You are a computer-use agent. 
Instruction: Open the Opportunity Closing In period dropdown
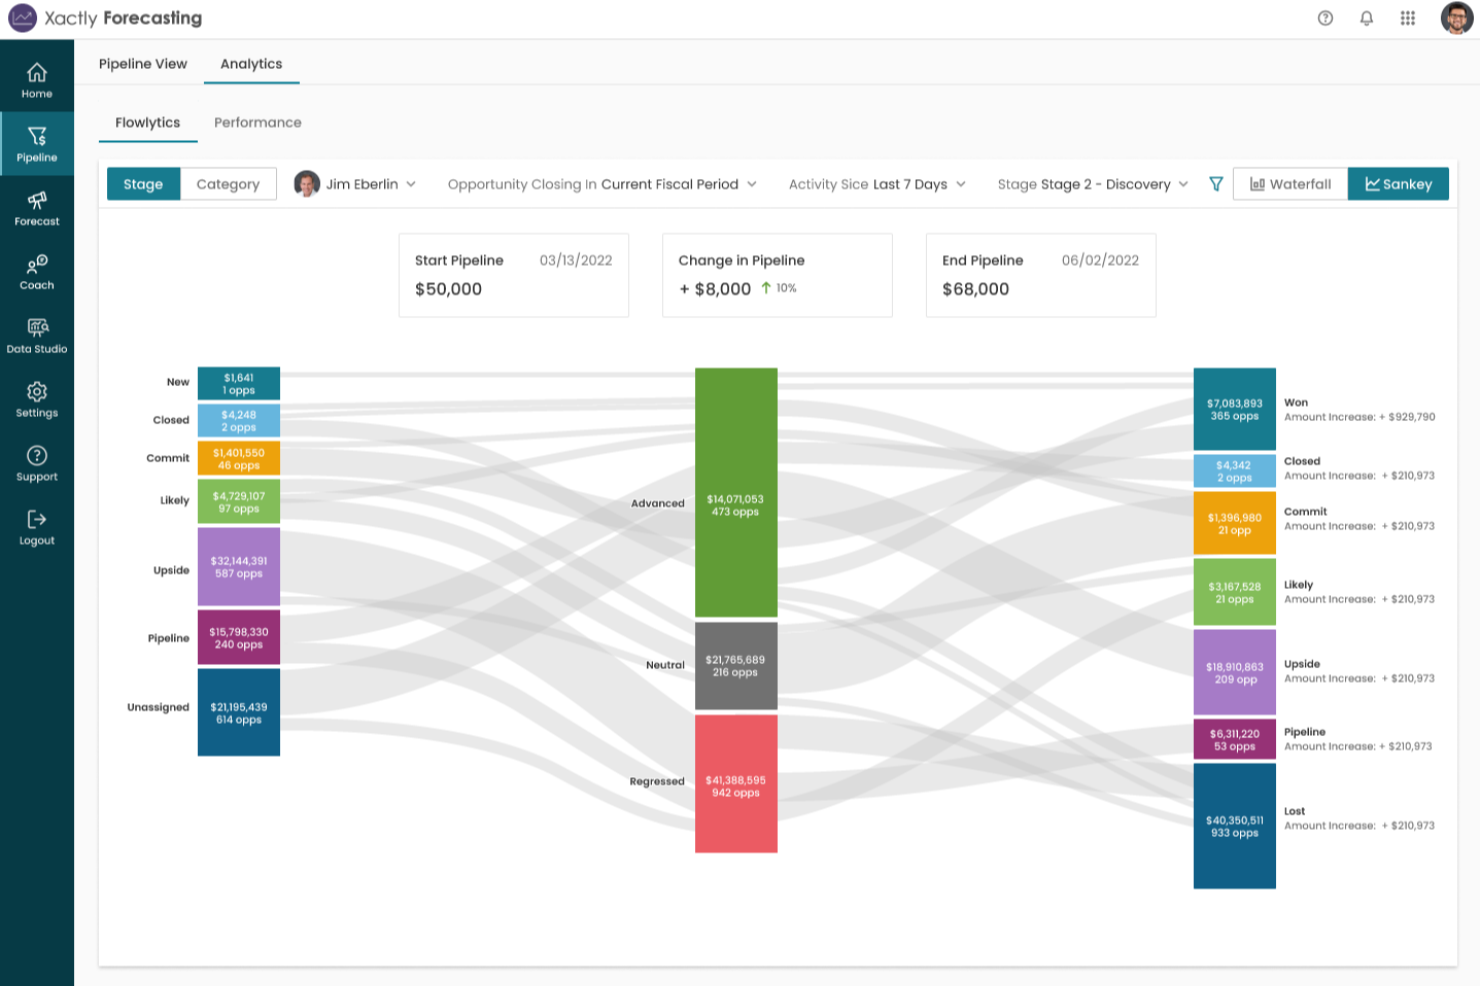pos(602,184)
